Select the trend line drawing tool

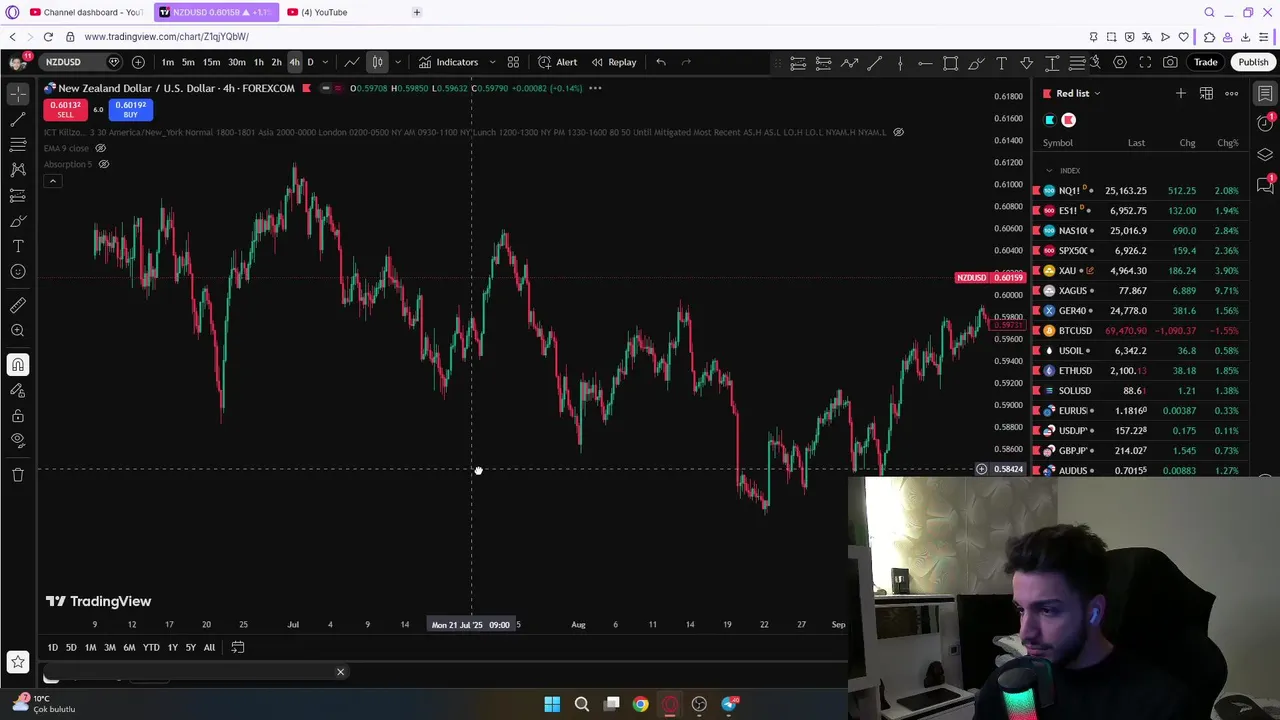[18, 119]
